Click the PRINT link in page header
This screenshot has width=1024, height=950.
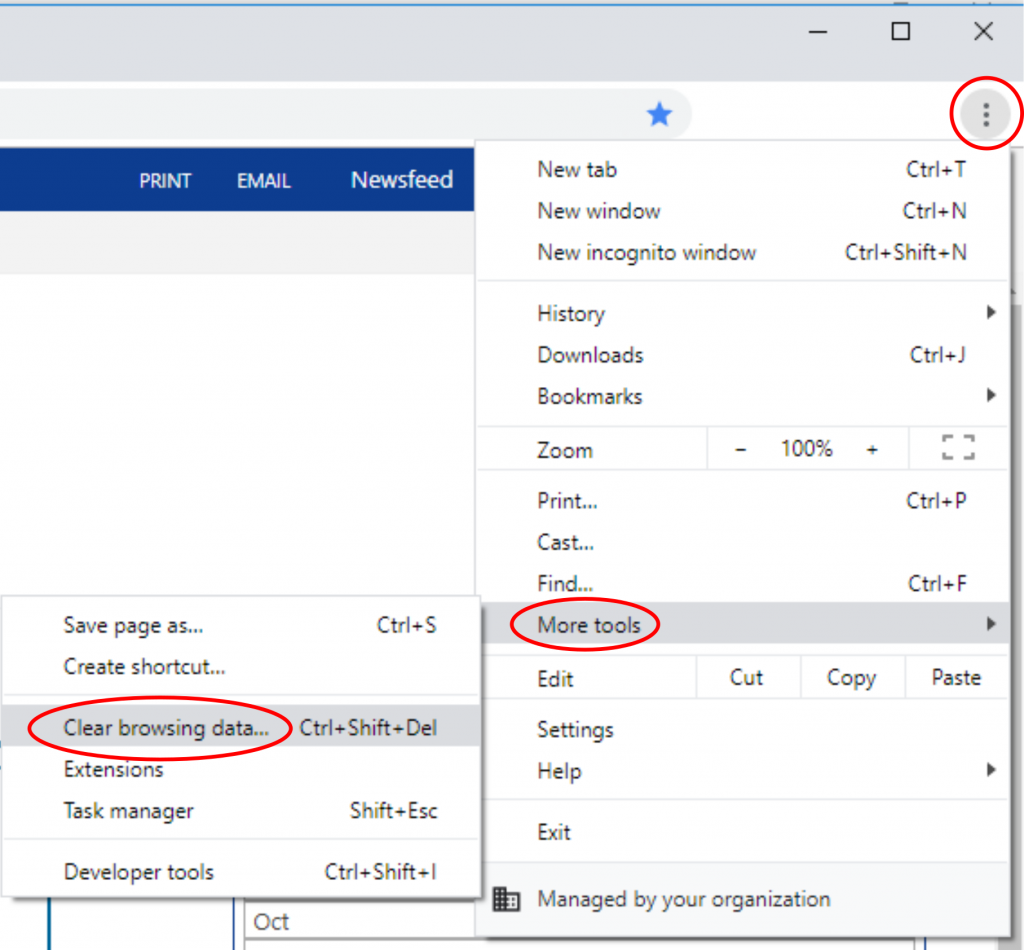pyautogui.click(x=165, y=181)
